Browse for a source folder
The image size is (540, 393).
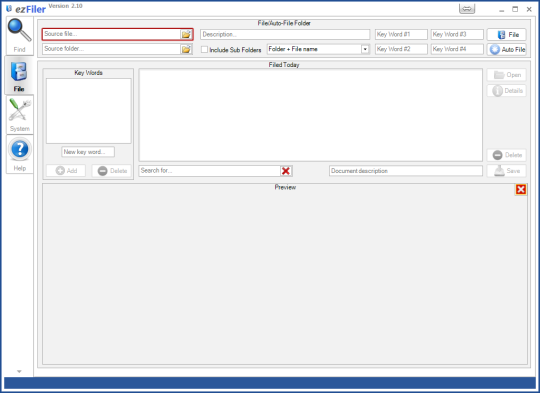coord(186,49)
